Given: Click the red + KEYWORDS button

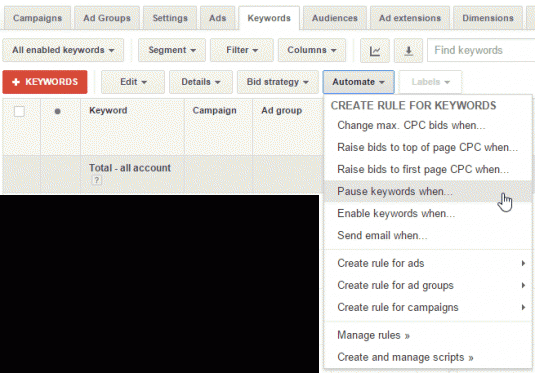Looking at the screenshot, I should click(x=45, y=82).
